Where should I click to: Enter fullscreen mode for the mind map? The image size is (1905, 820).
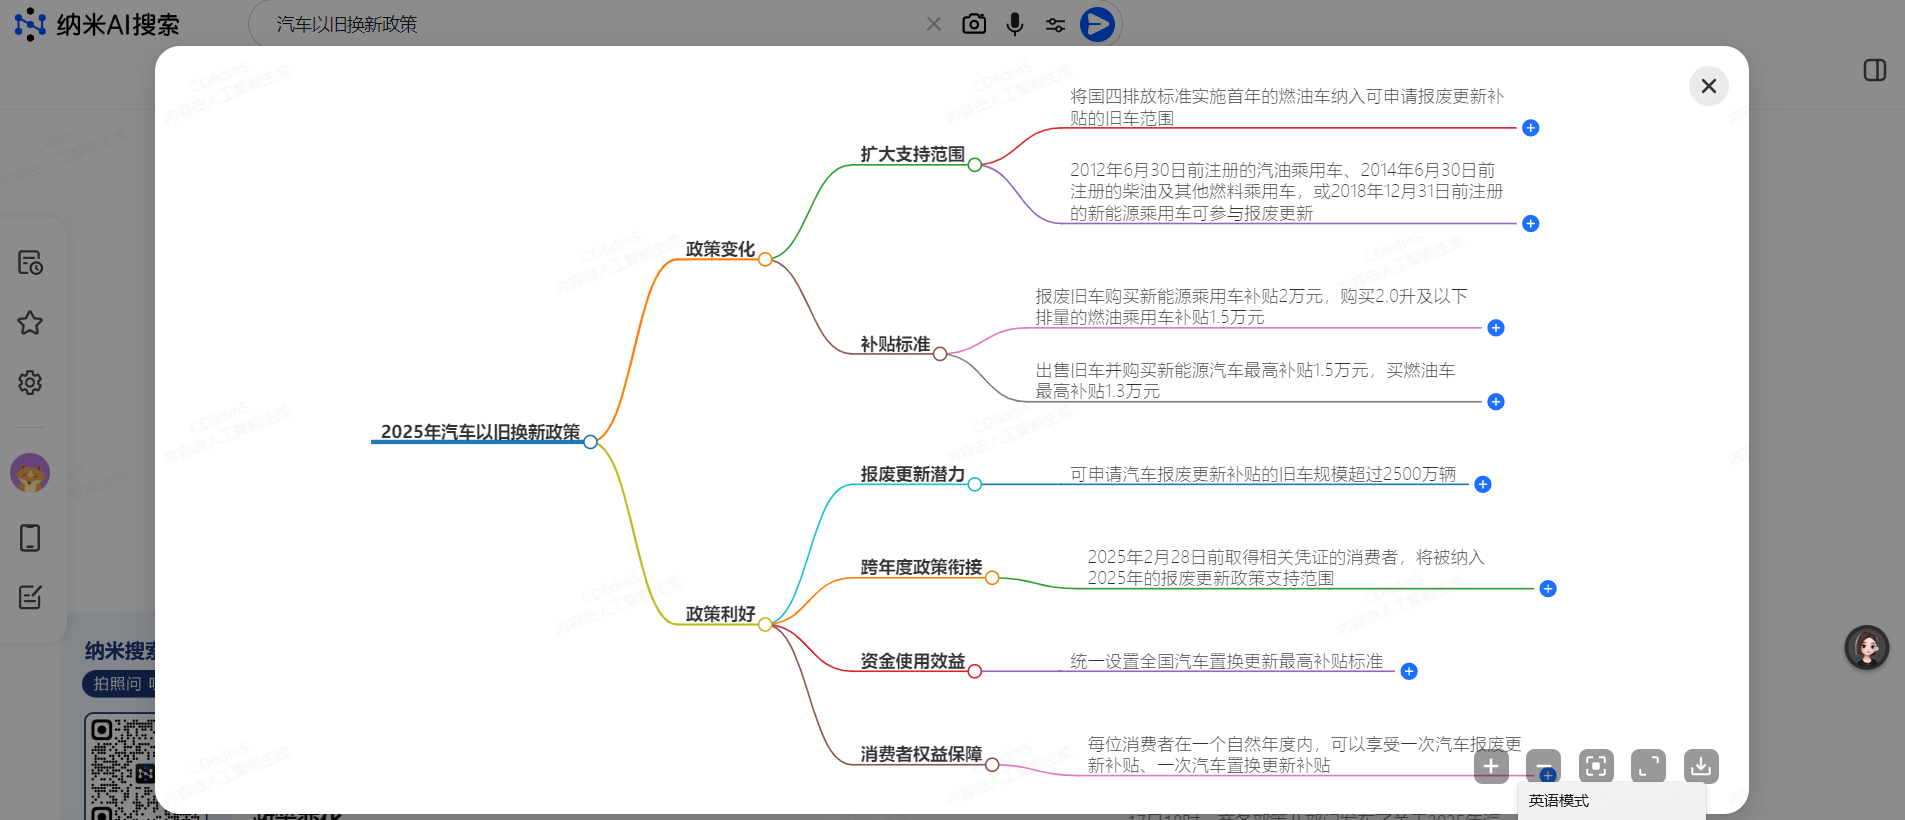pos(1648,766)
